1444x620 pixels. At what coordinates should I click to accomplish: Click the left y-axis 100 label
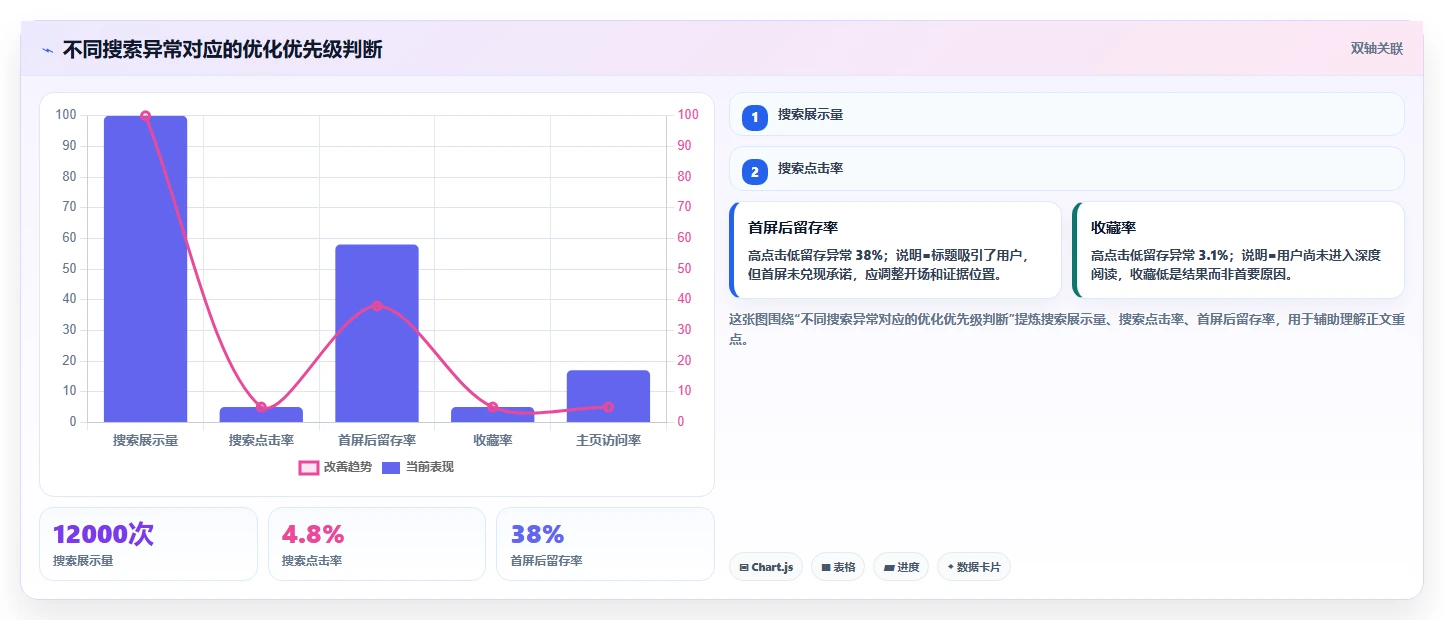click(x=66, y=115)
